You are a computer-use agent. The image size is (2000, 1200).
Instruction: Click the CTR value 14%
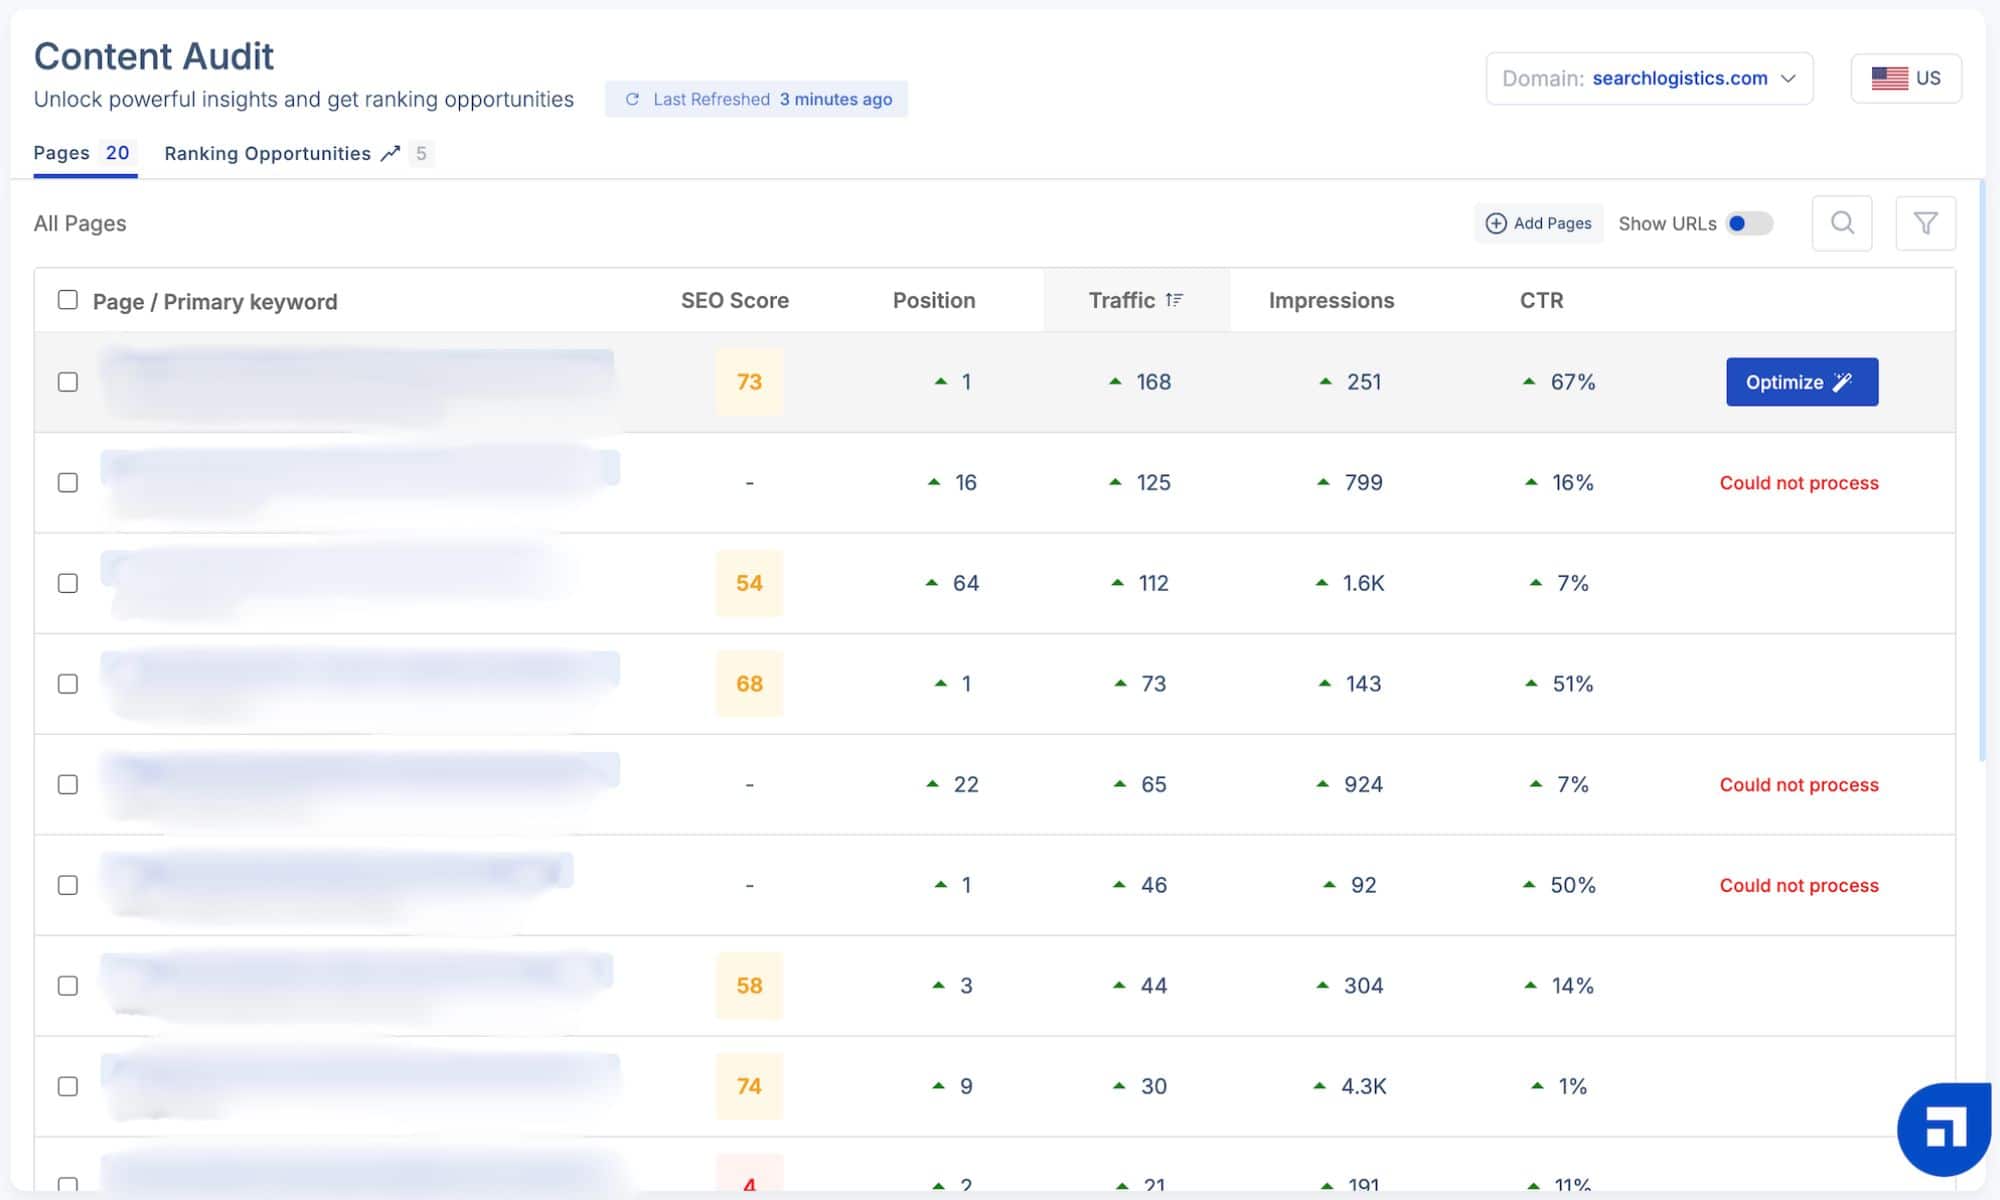point(1573,986)
